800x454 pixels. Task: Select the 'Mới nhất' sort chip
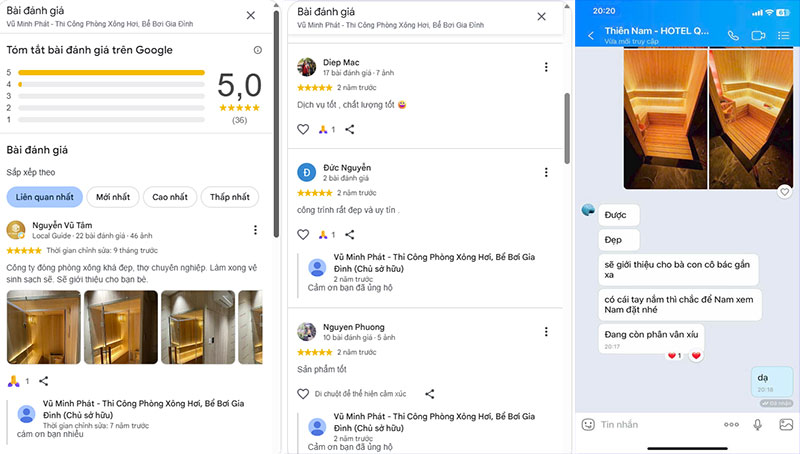click(x=113, y=197)
